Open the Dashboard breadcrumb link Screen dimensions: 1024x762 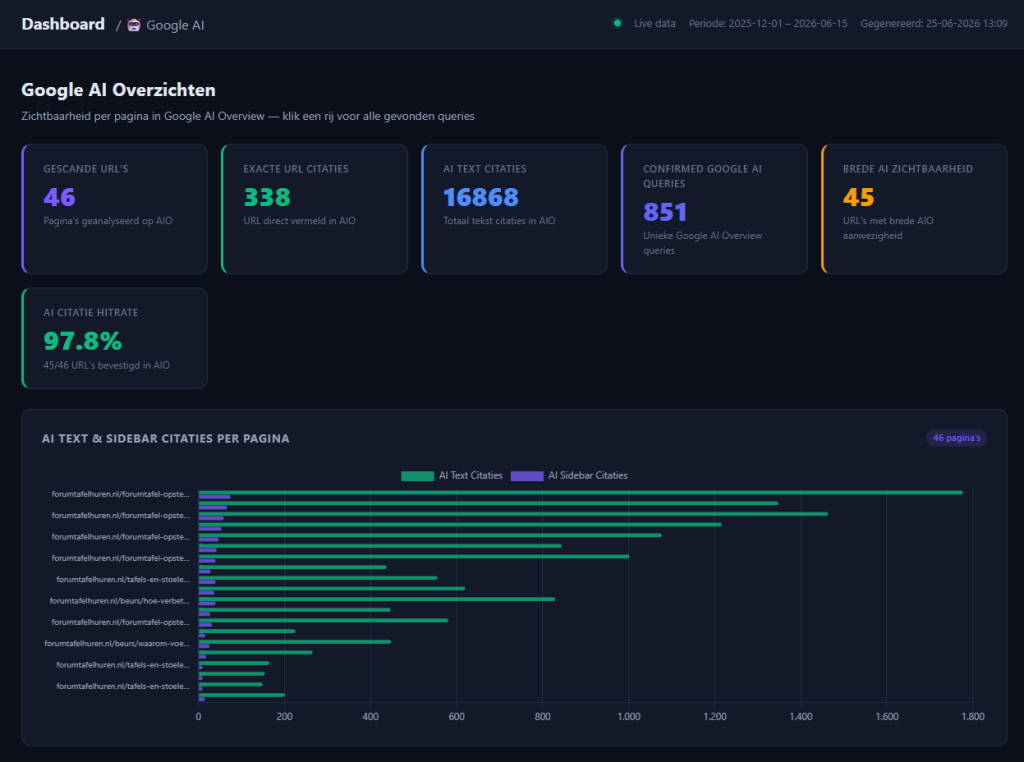tap(63, 24)
